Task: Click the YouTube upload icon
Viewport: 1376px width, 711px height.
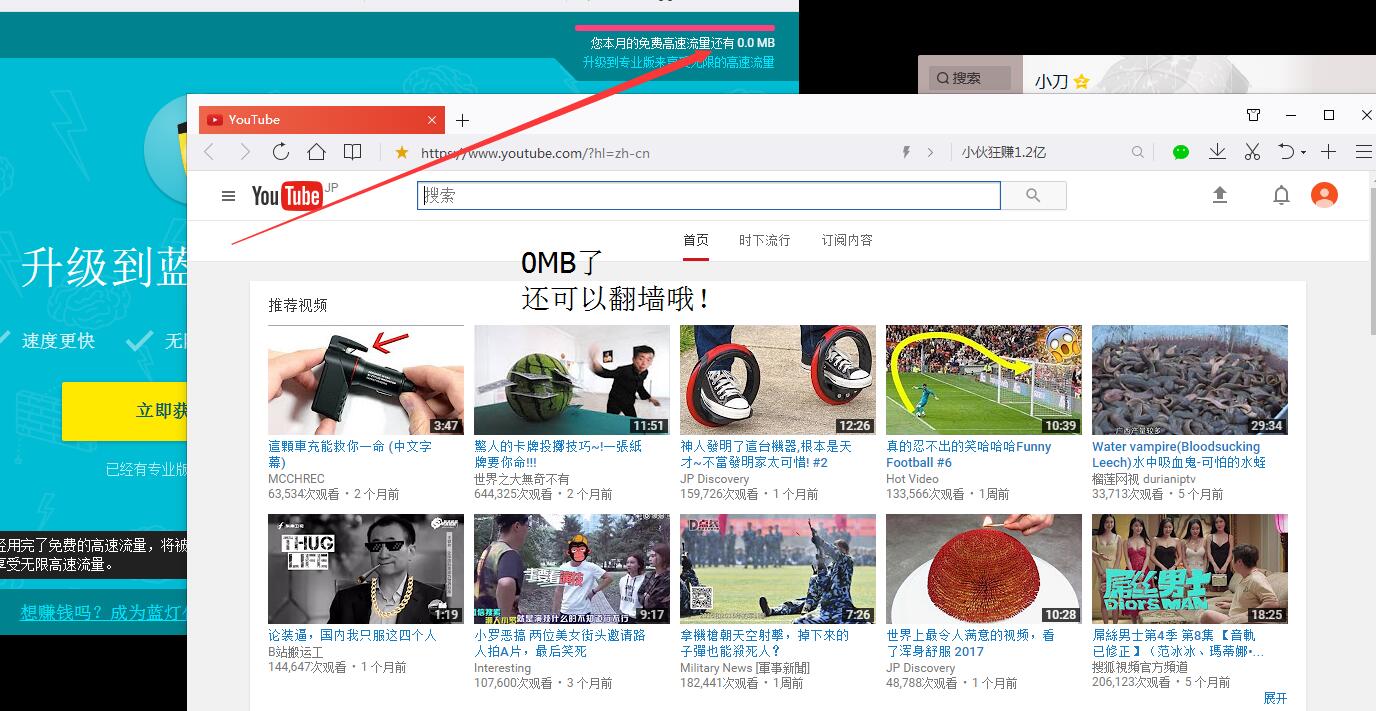Action: (1220, 195)
